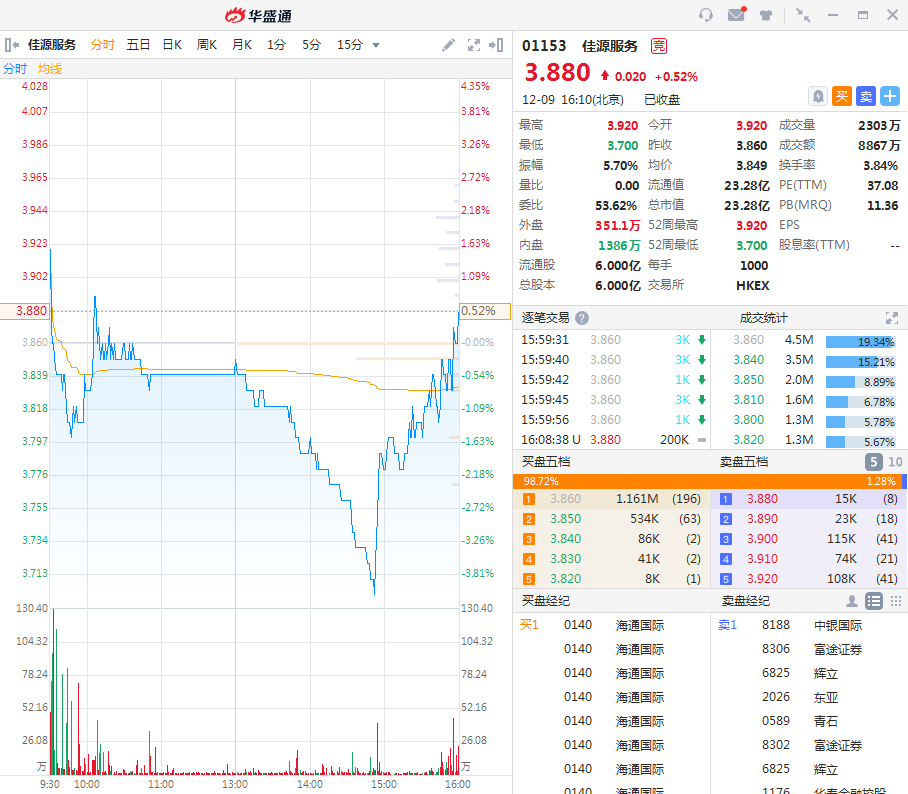
Task: Select bid level 1 at 3.860
Action: coord(611,499)
